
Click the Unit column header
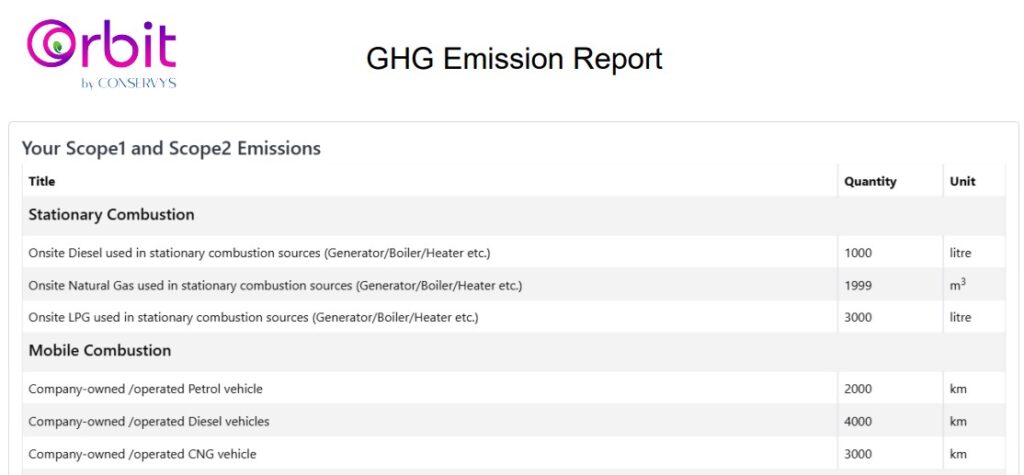(x=963, y=182)
